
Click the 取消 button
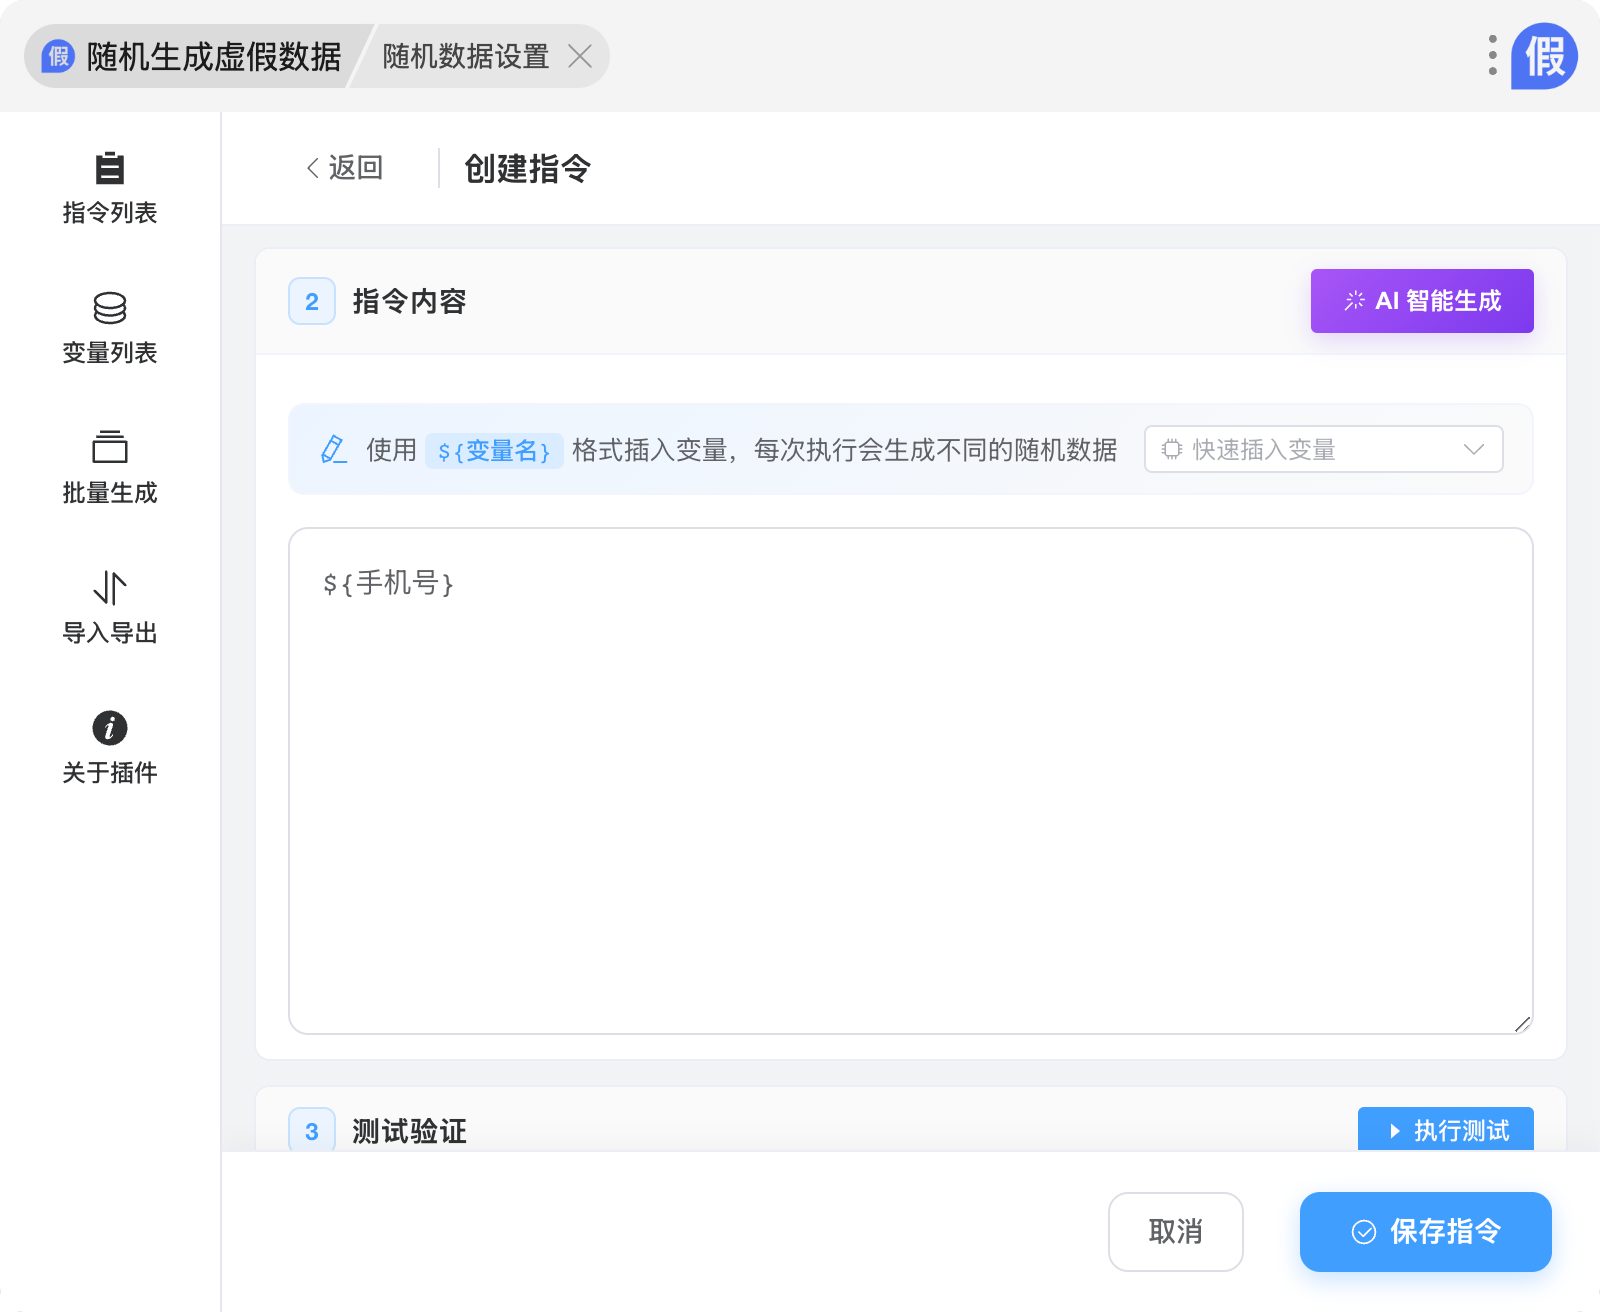click(x=1175, y=1231)
